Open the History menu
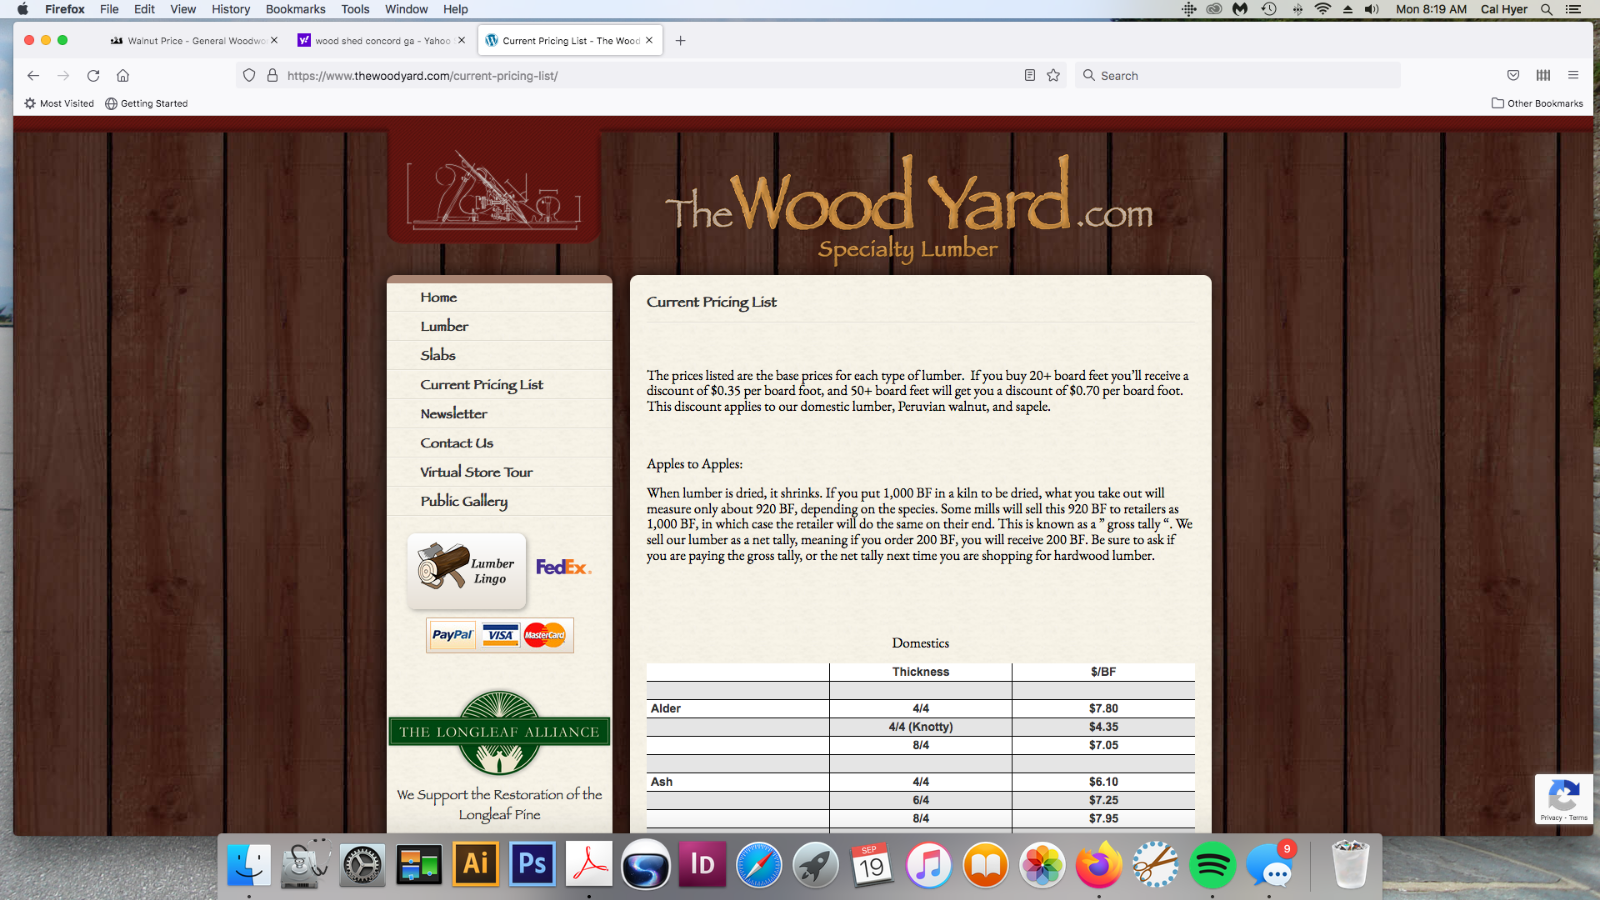 230,9
